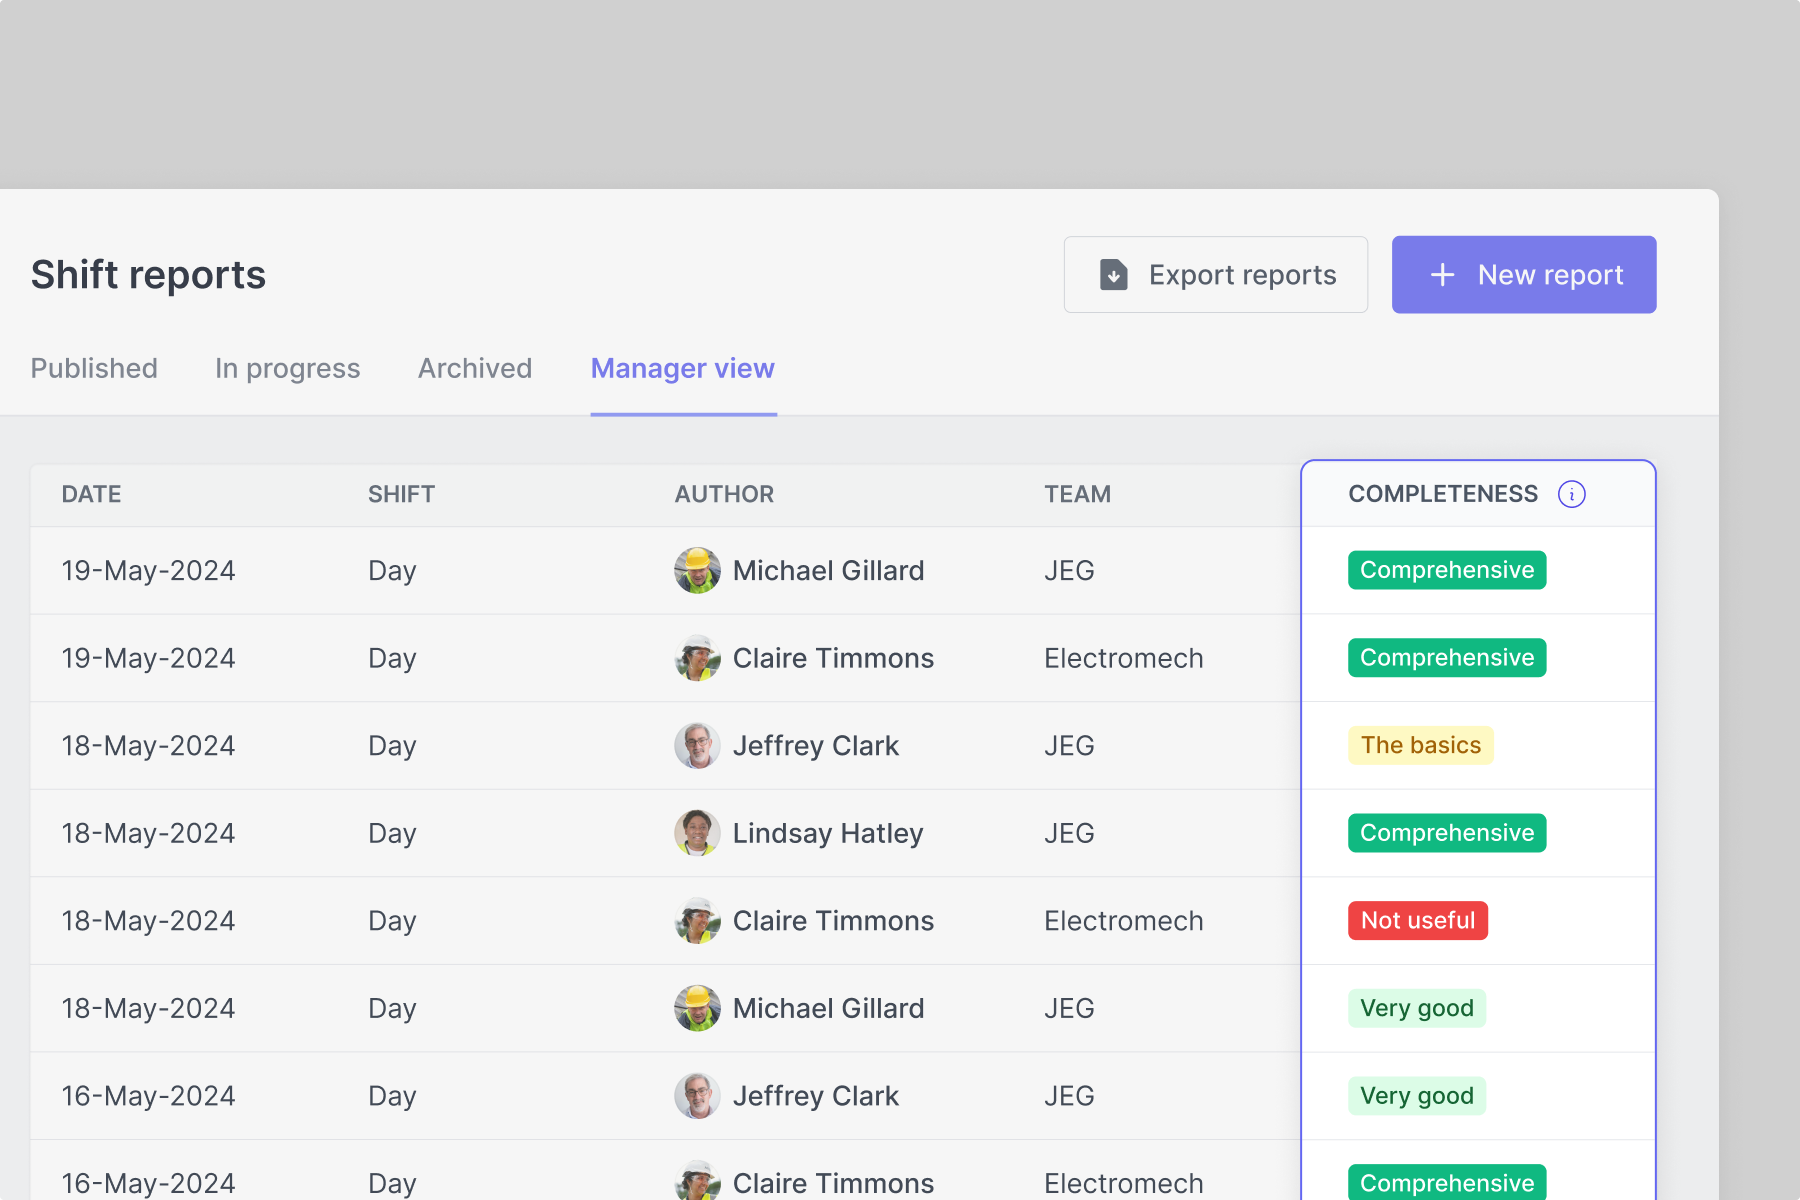Open Michael Gillard's 19-May-2024 report name
Screen dimensions: 1800x1200
(828, 570)
